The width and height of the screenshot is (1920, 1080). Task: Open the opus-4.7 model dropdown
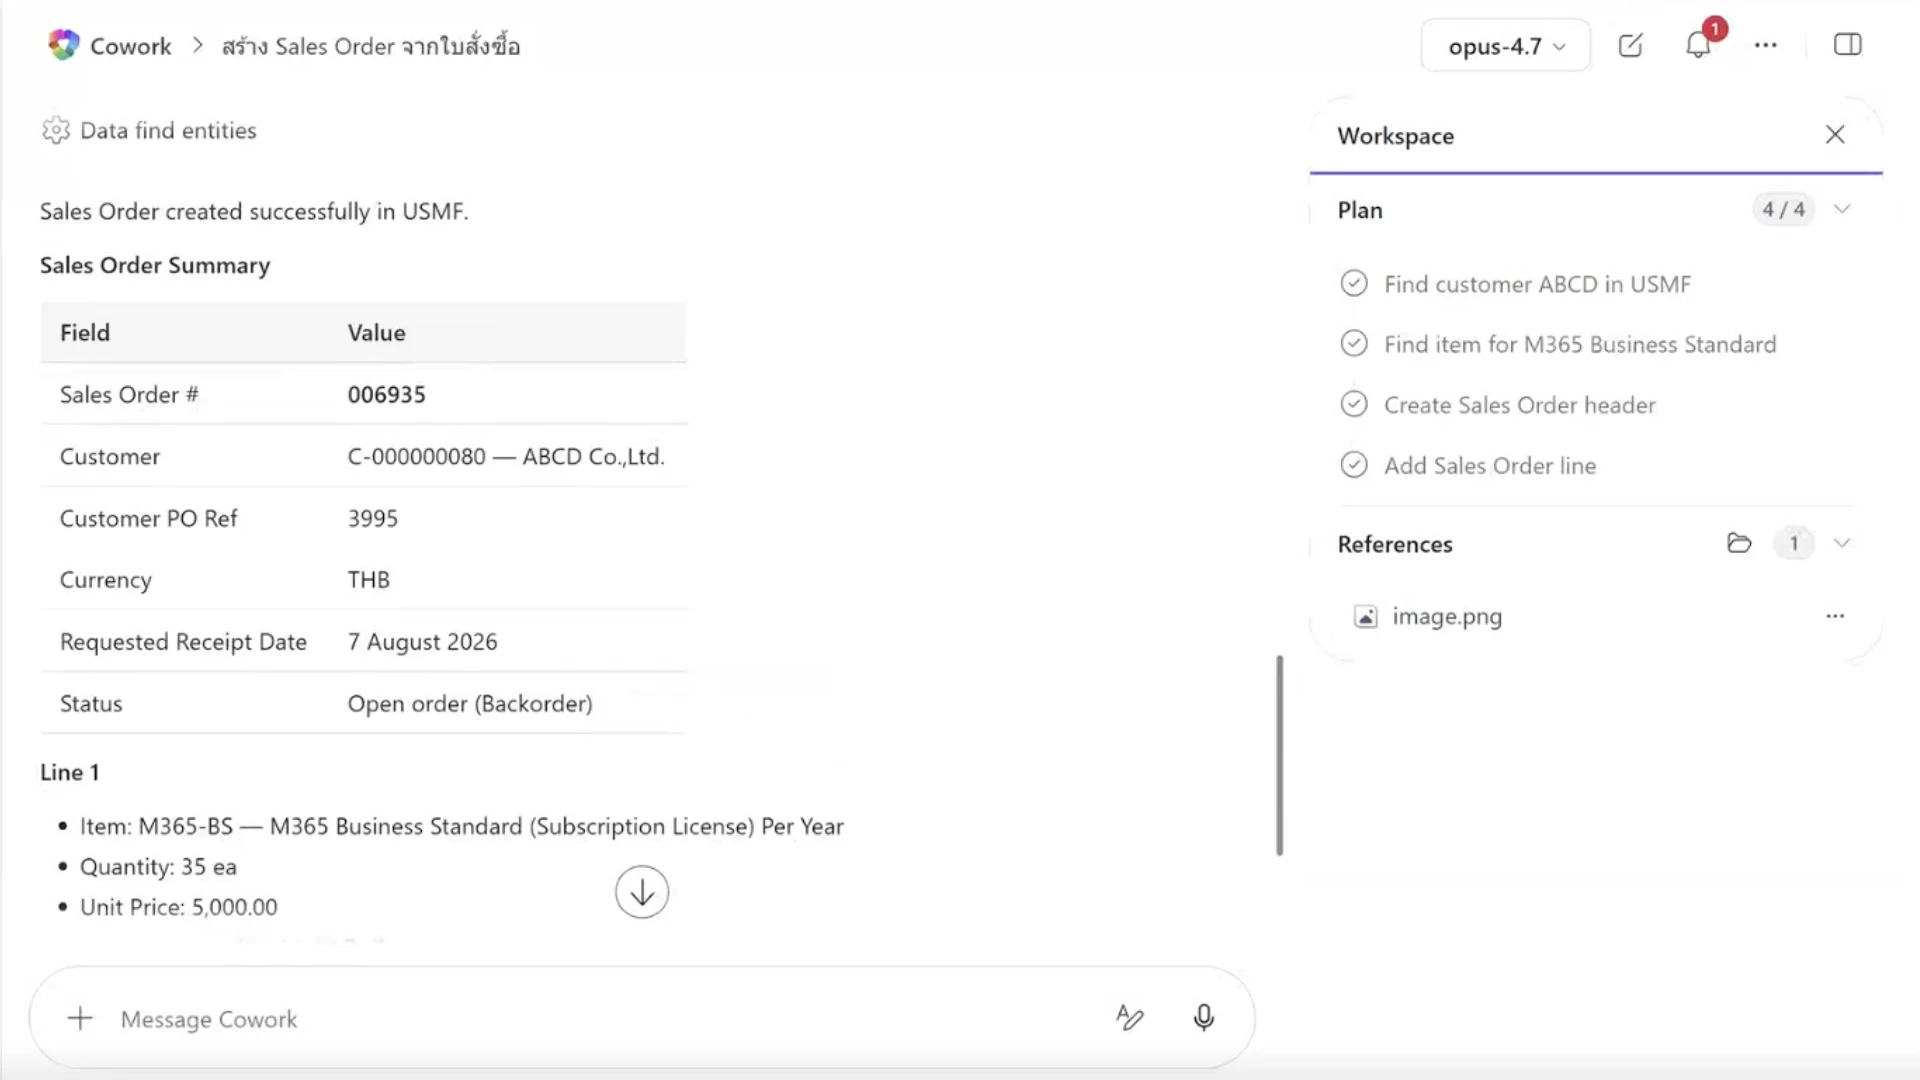tap(1505, 46)
